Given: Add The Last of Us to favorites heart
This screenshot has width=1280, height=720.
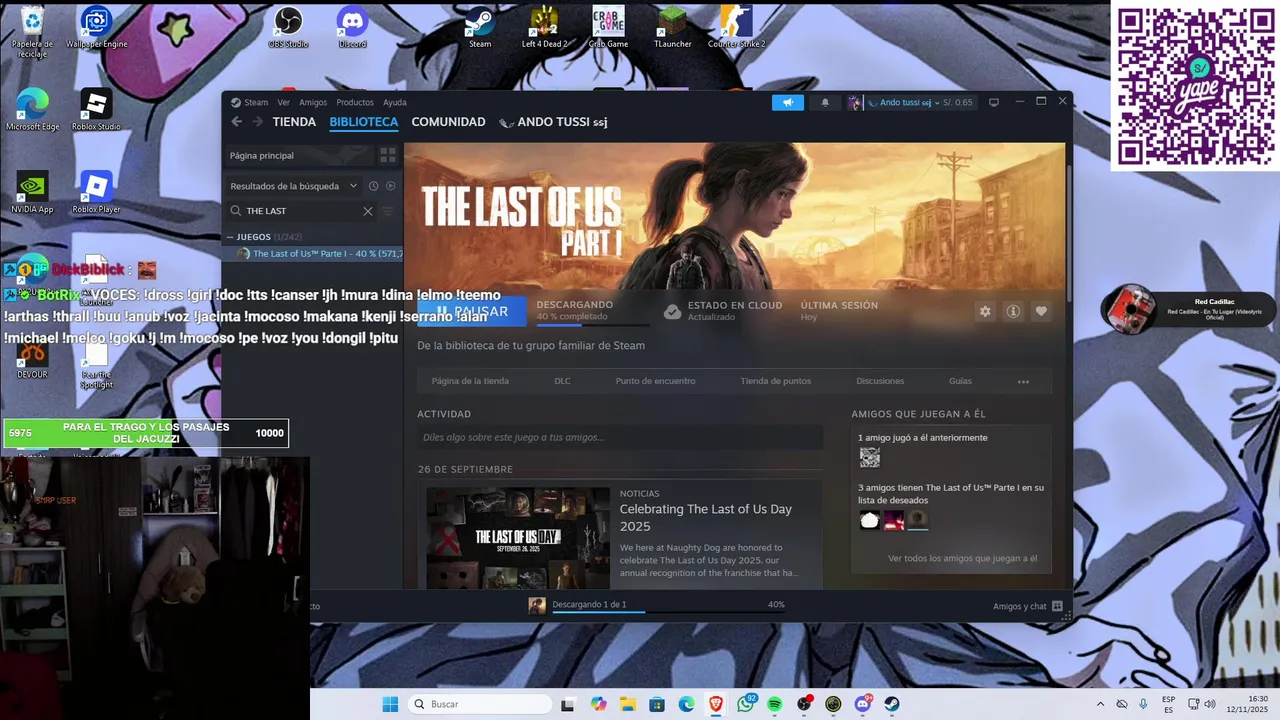Looking at the screenshot, I should coord(1041,311).
